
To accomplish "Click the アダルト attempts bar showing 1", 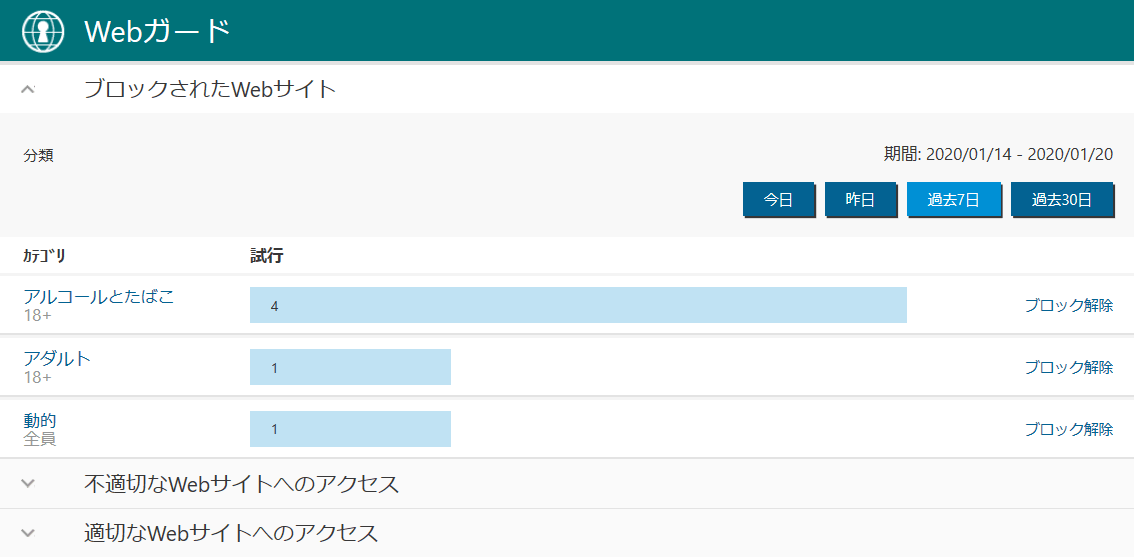I will tap(350, 367).
